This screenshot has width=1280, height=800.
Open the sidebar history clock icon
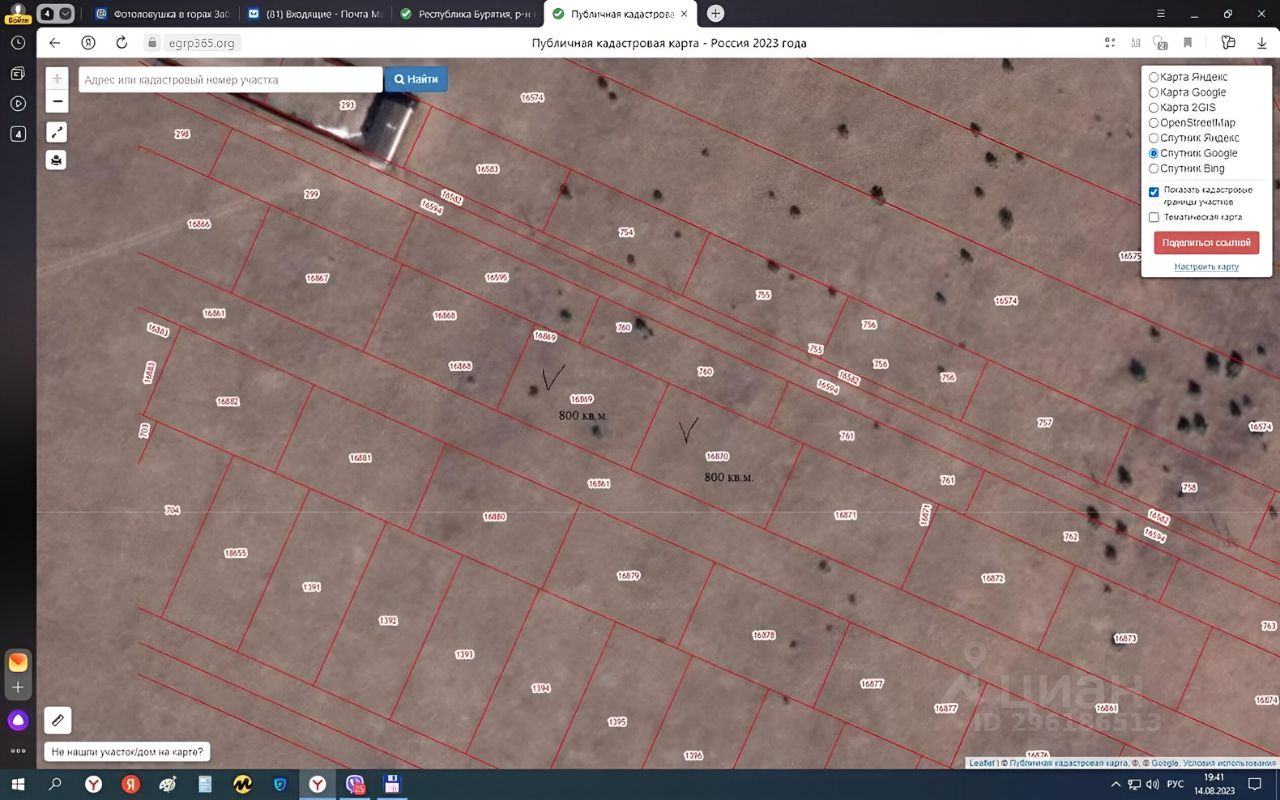[17, 43]
